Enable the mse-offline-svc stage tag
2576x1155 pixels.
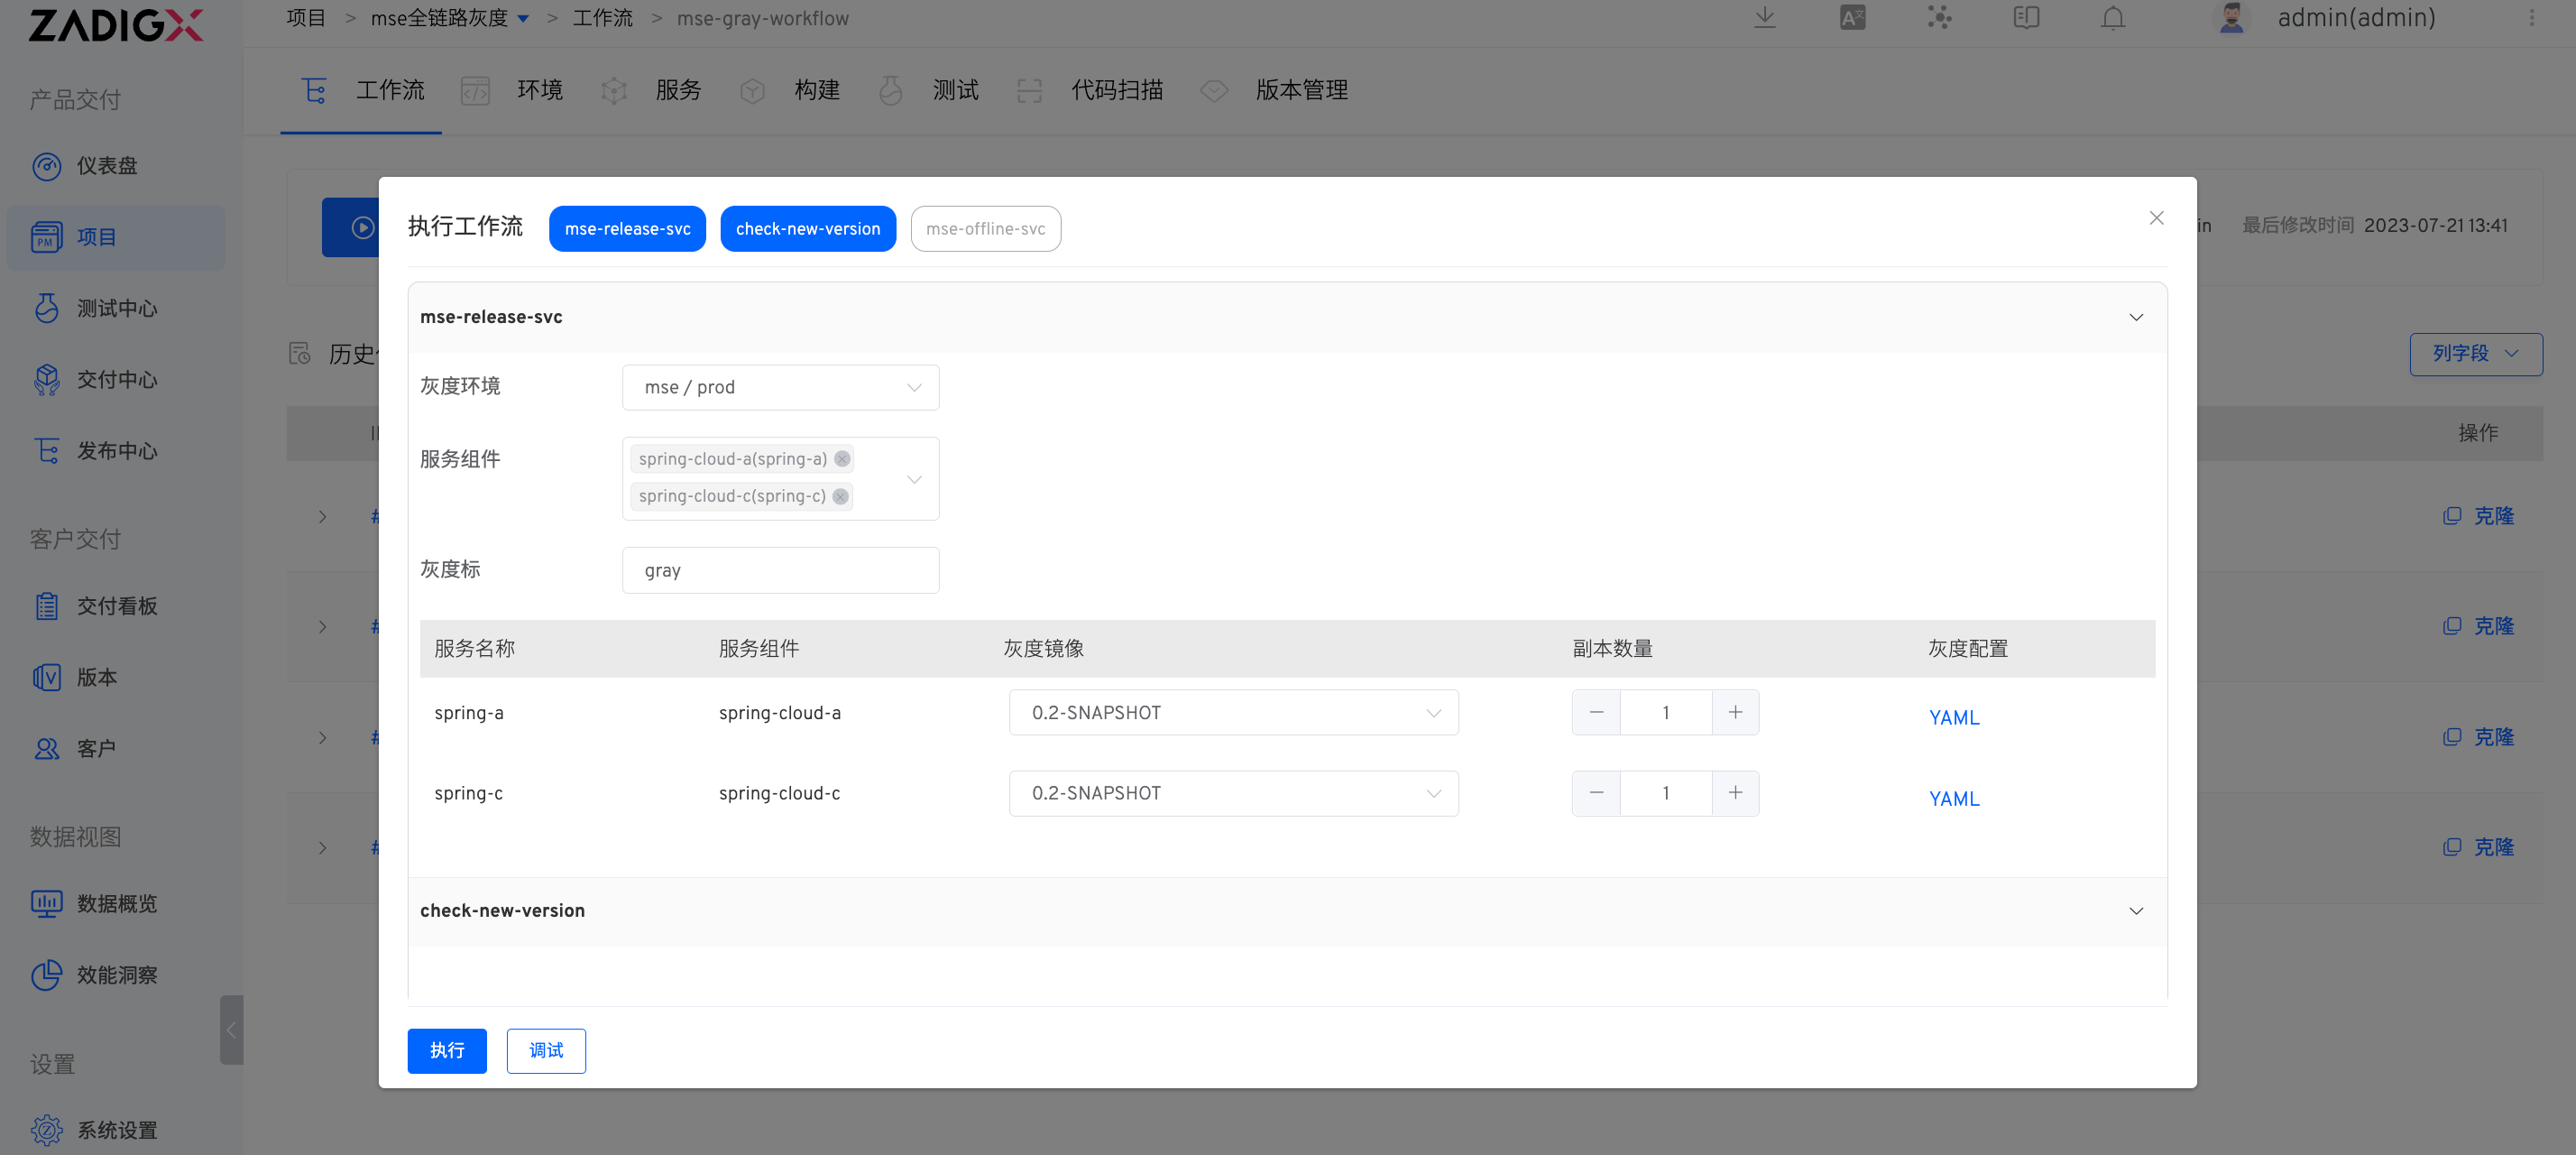[x=985, y=229]
